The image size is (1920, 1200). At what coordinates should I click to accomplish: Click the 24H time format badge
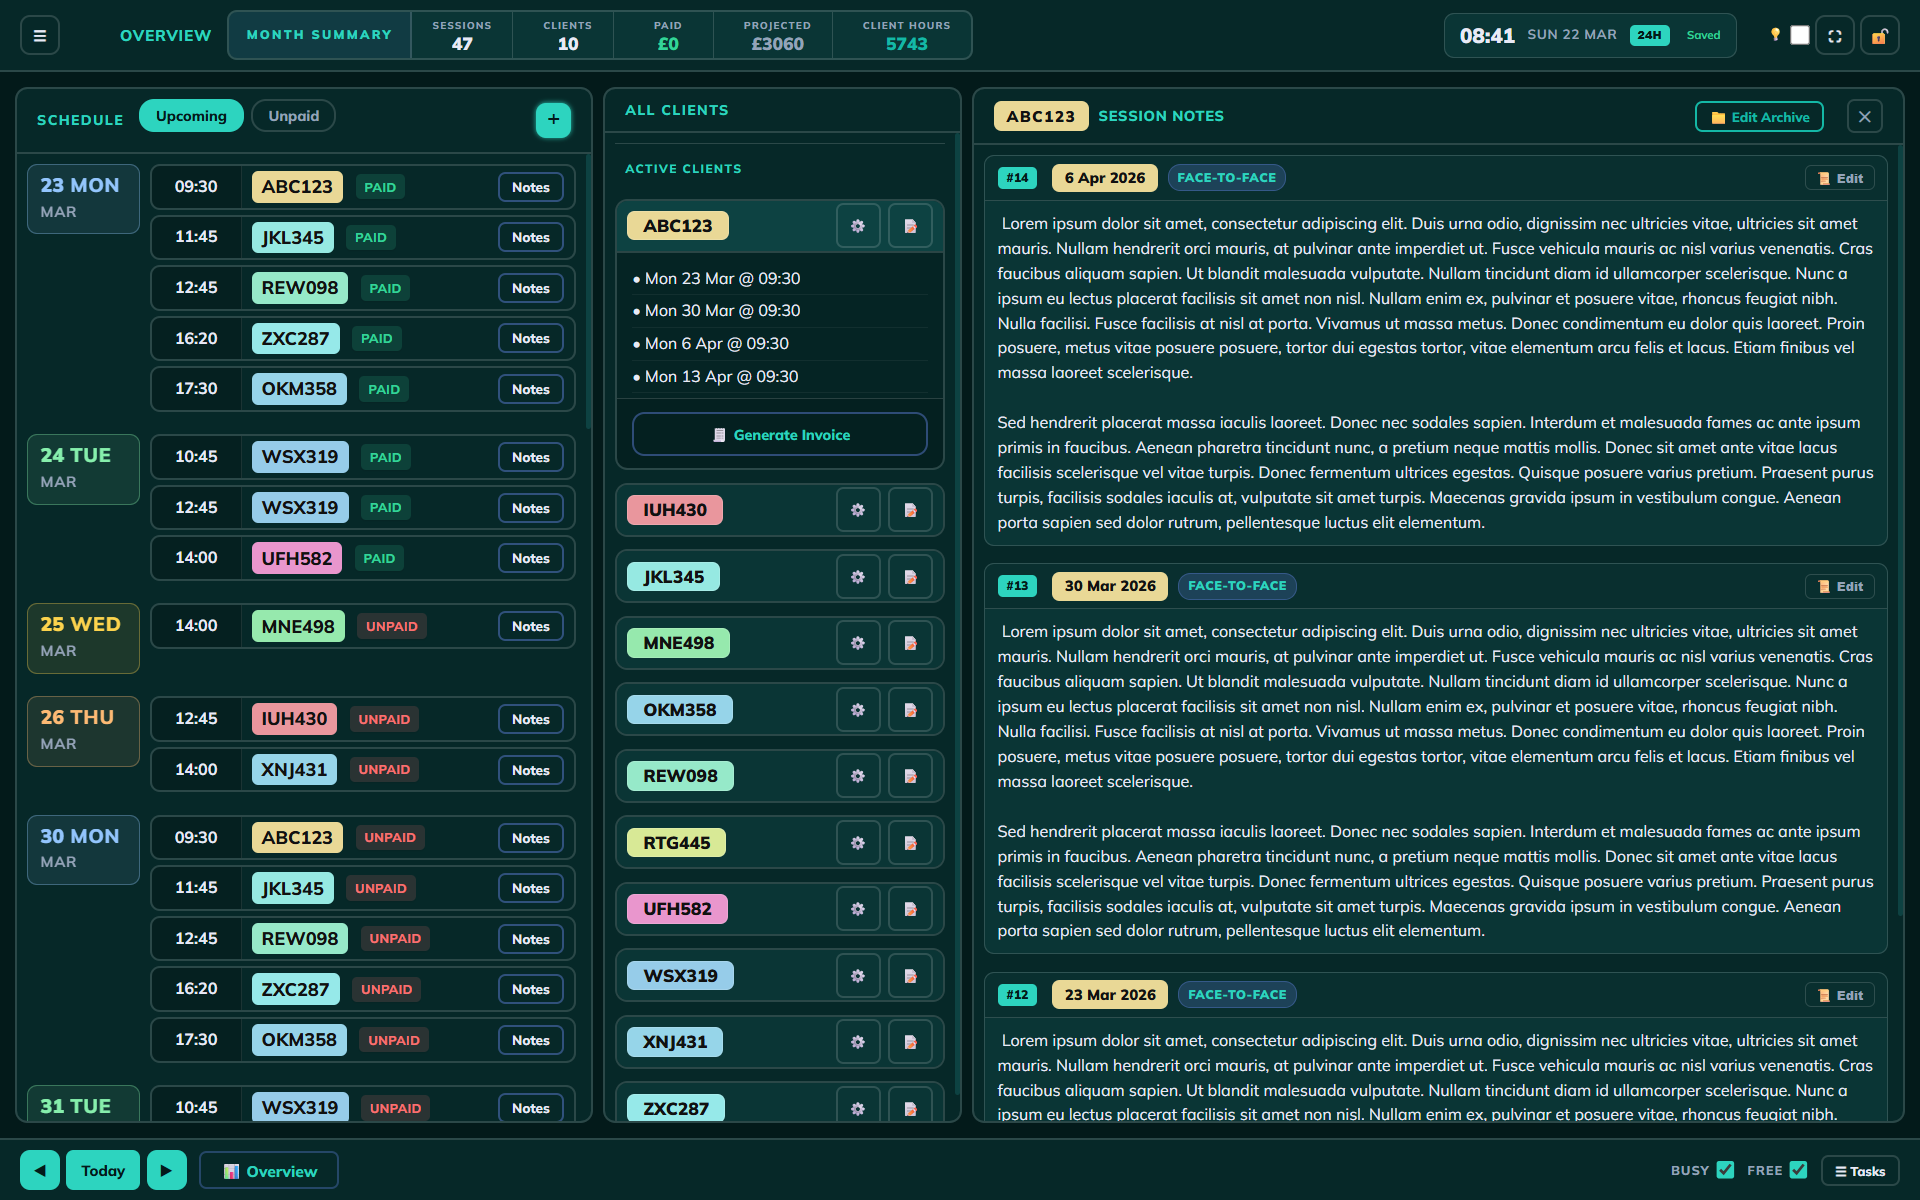tap(1649, 34)
